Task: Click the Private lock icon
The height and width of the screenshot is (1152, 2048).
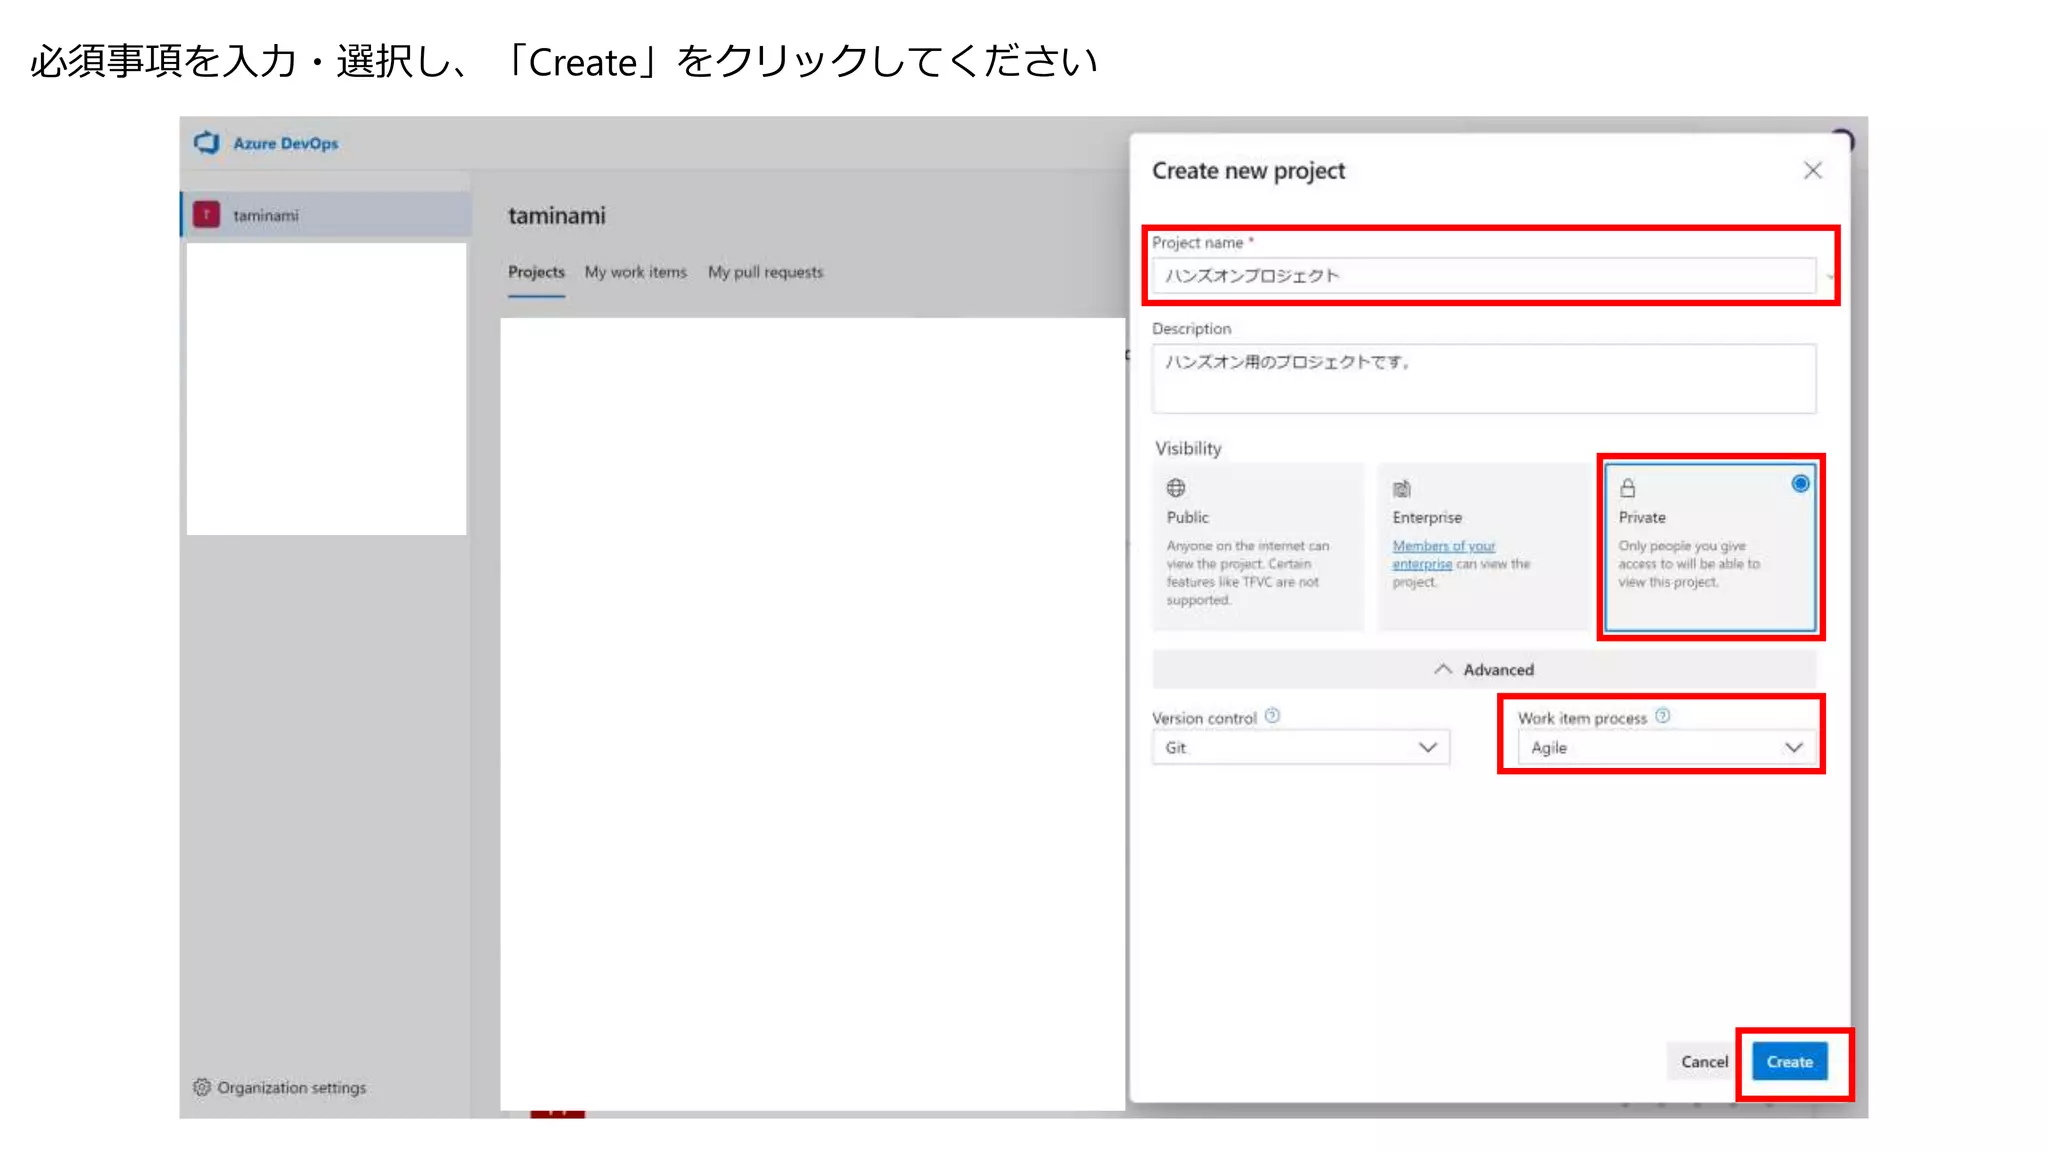Action: pos(1628,488)
